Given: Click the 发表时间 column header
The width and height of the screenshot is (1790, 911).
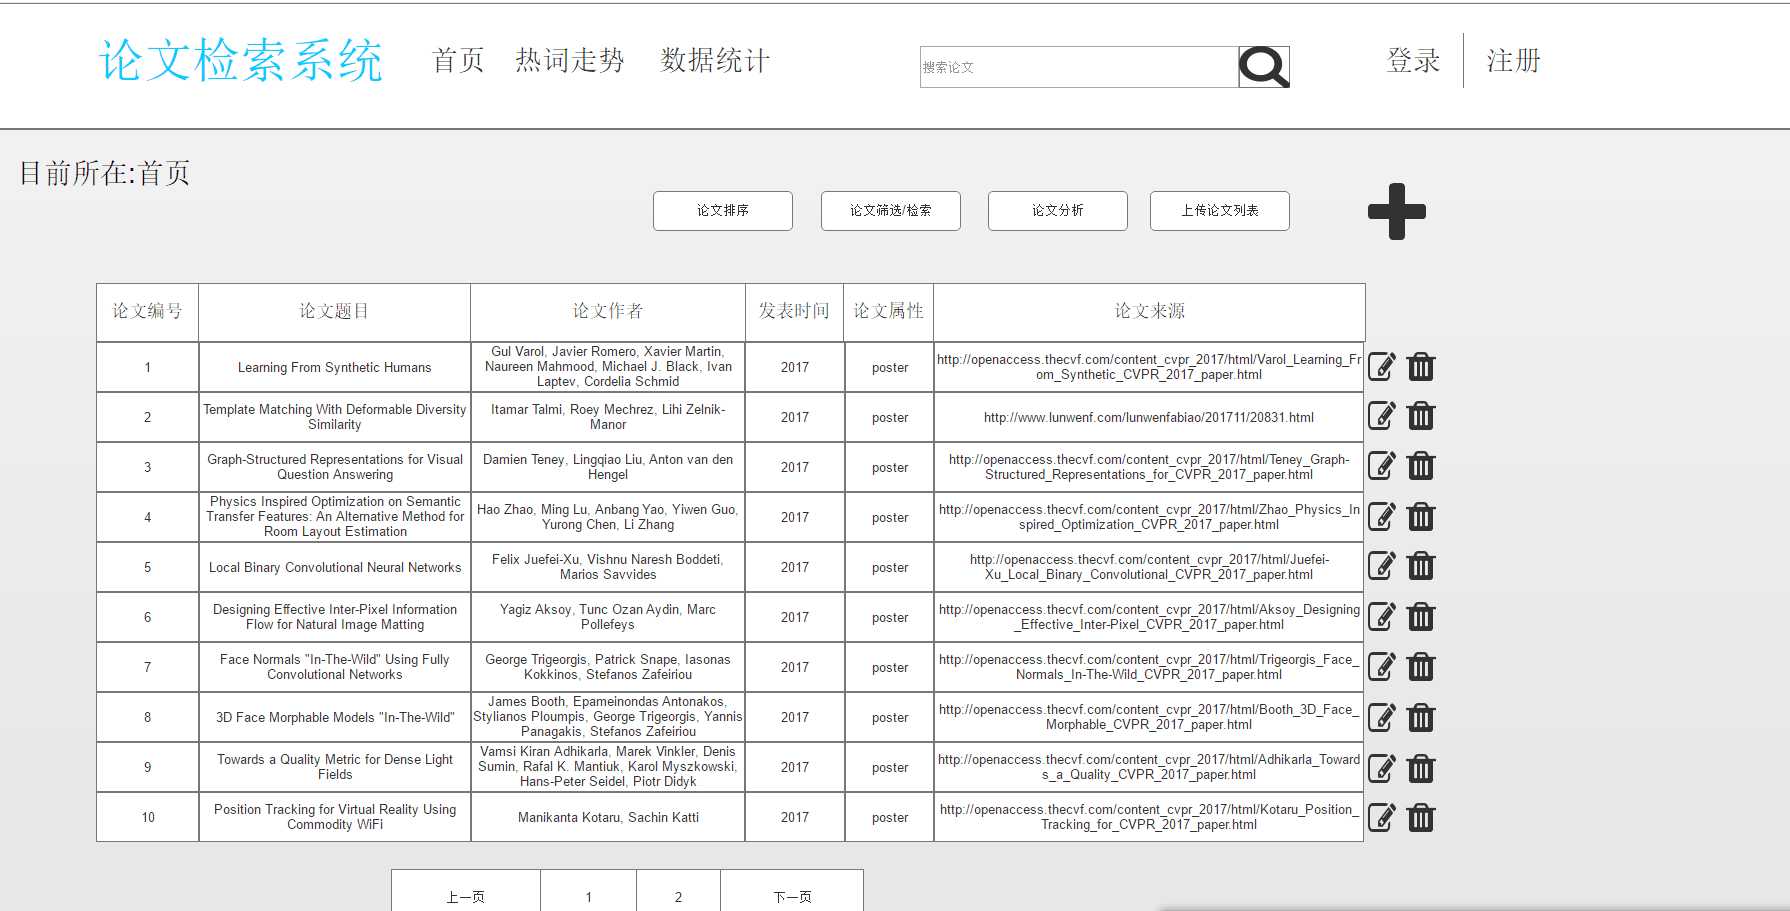Looking at the screenshot, I should [x=794, y=312].
